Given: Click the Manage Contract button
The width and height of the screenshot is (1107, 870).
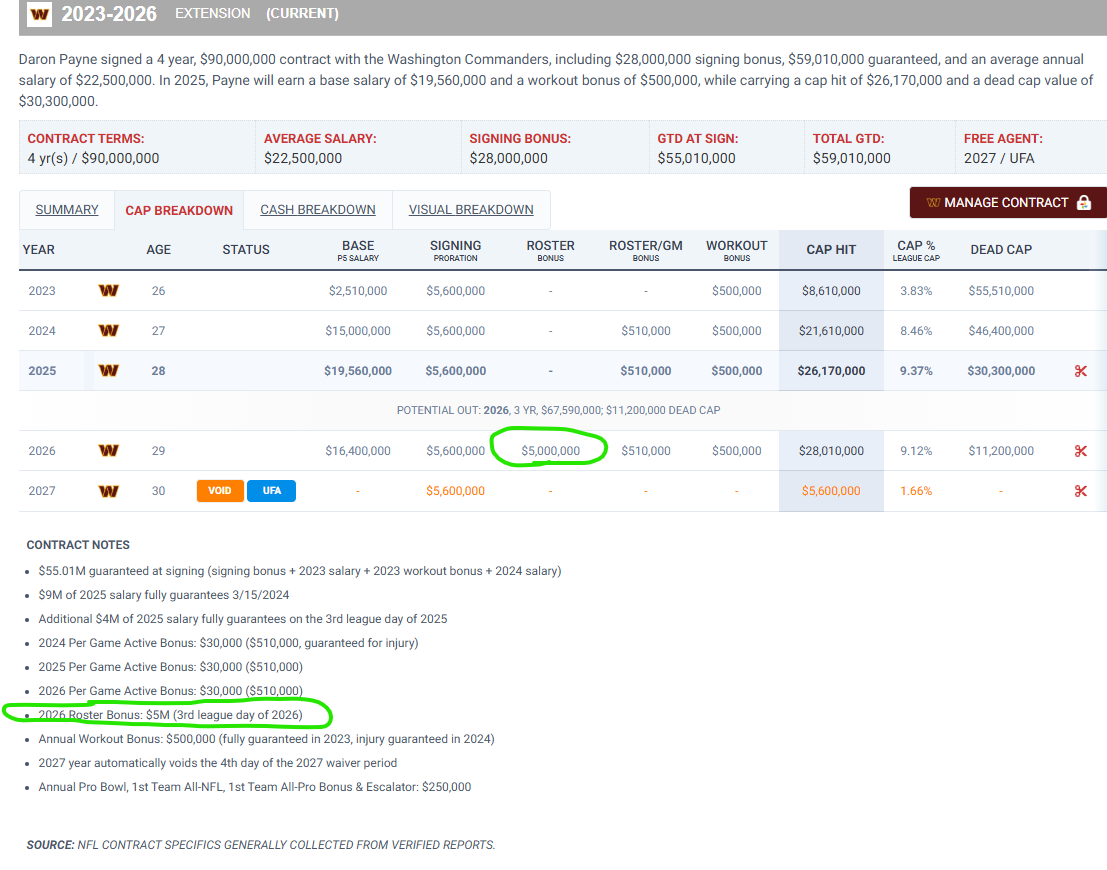Looking at the screenshot, I should point(1008,203).
